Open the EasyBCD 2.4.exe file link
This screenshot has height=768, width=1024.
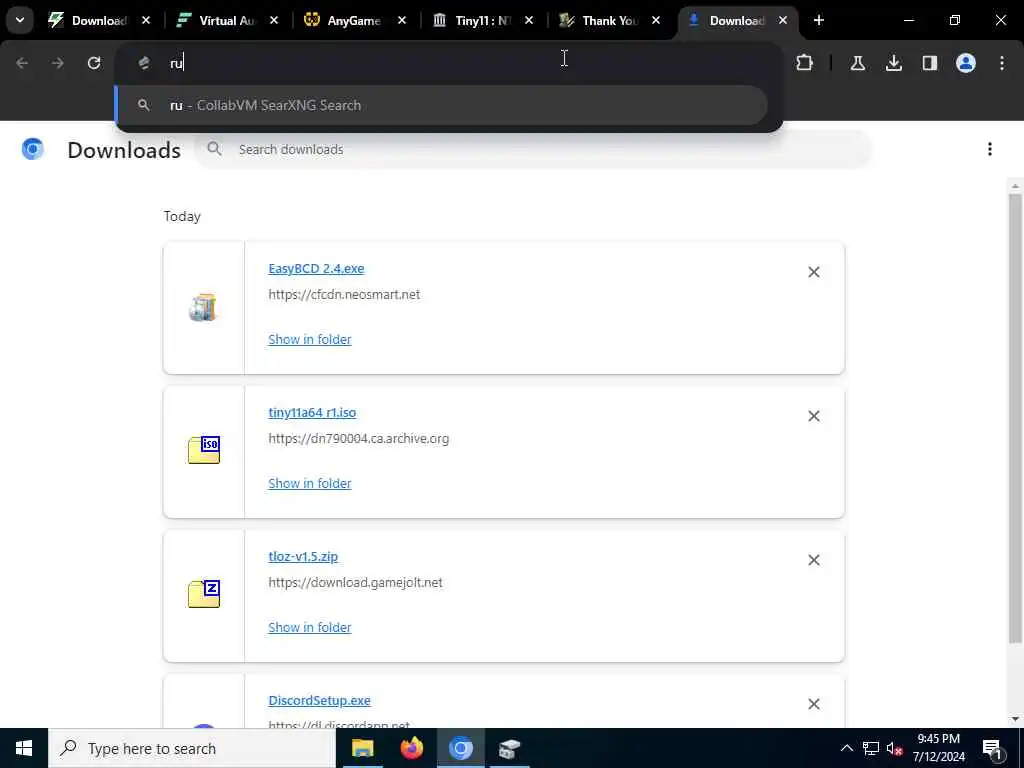point(316,268)
